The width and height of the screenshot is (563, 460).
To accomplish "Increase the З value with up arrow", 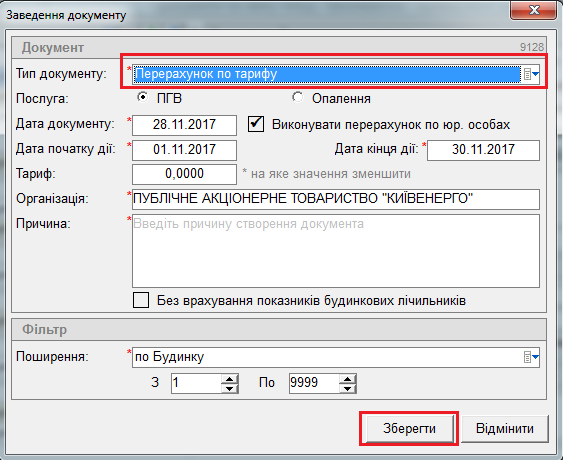I will [x=229, y=378].
